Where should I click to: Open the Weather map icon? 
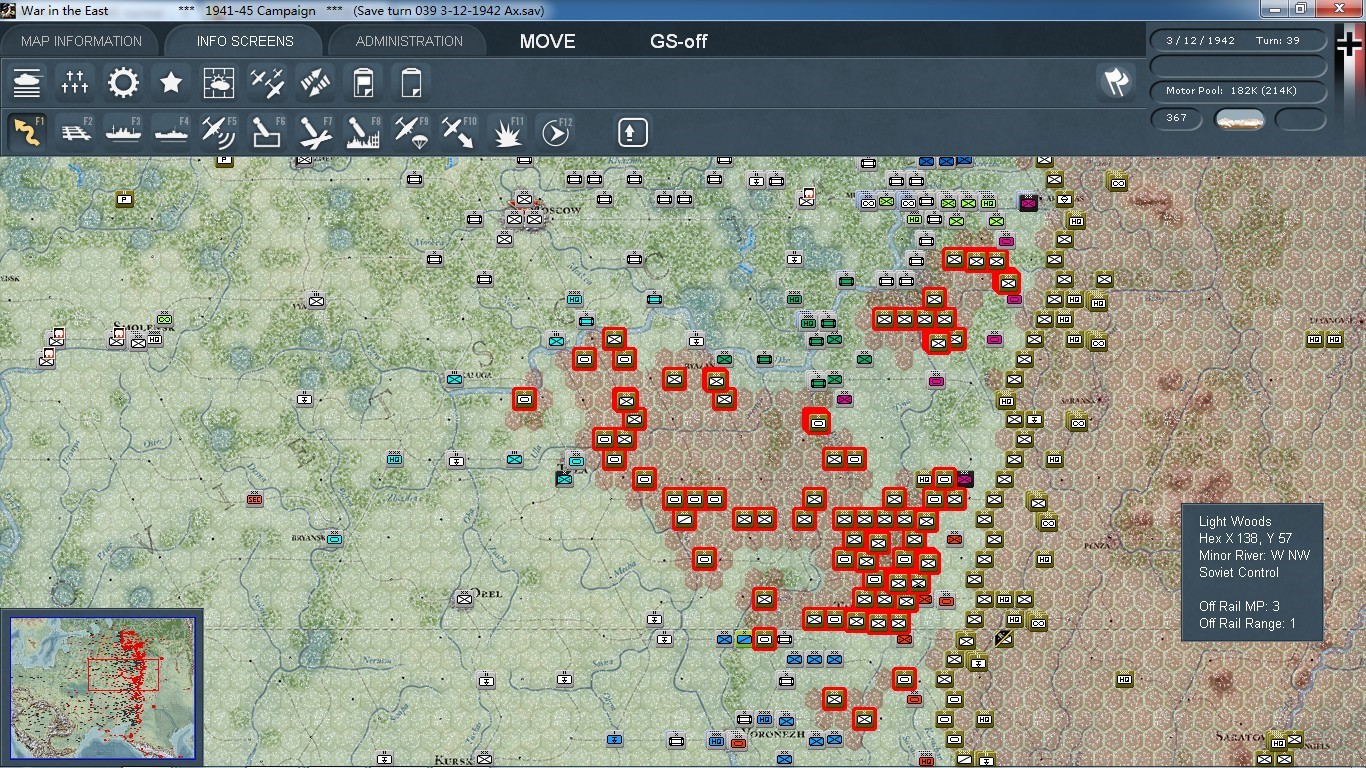click(x=219, y=82)
